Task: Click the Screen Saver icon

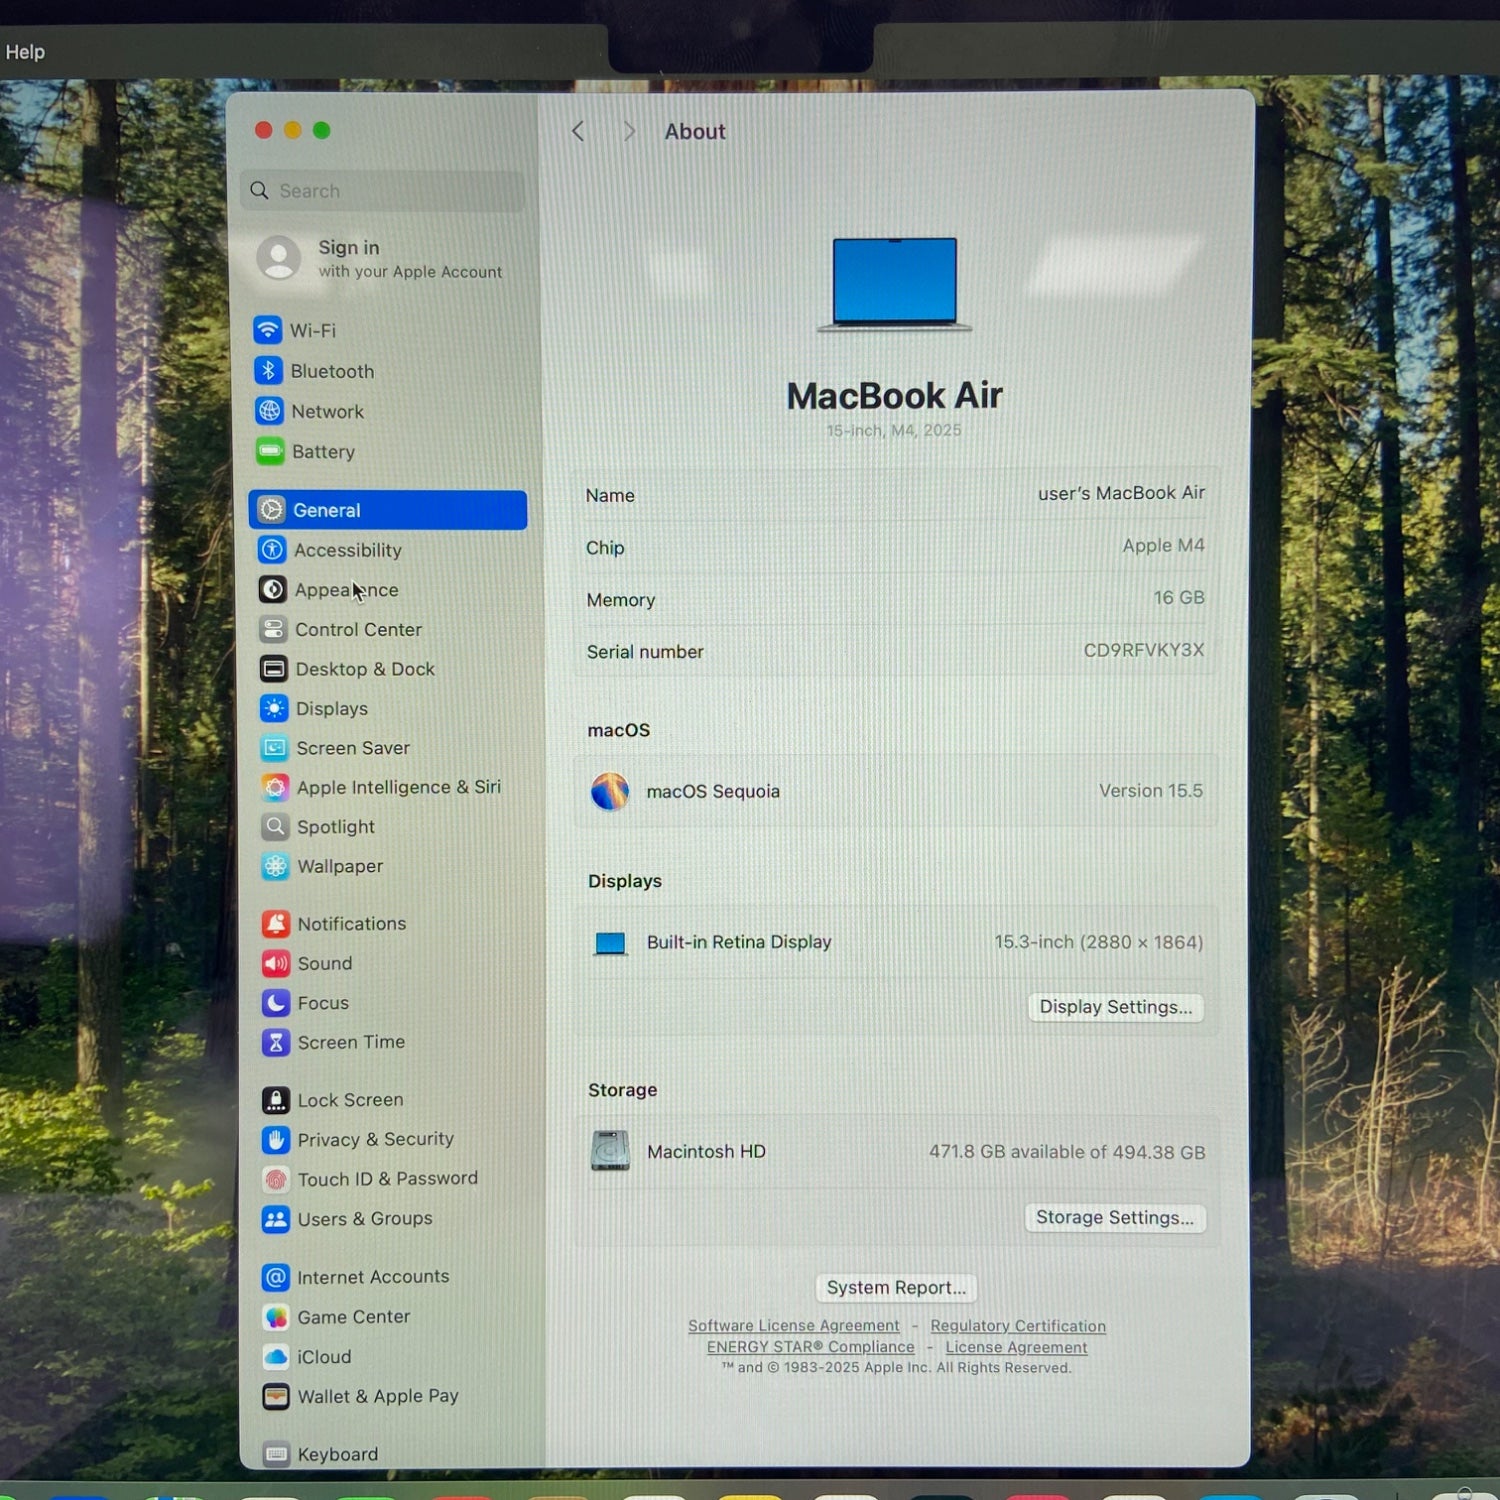Action: point(274,747)
